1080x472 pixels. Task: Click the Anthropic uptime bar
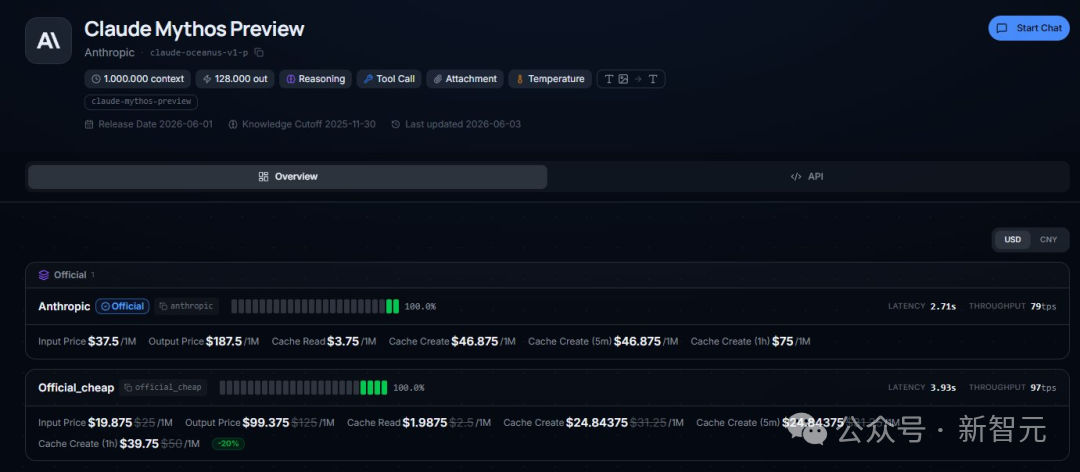coord(315,306)
